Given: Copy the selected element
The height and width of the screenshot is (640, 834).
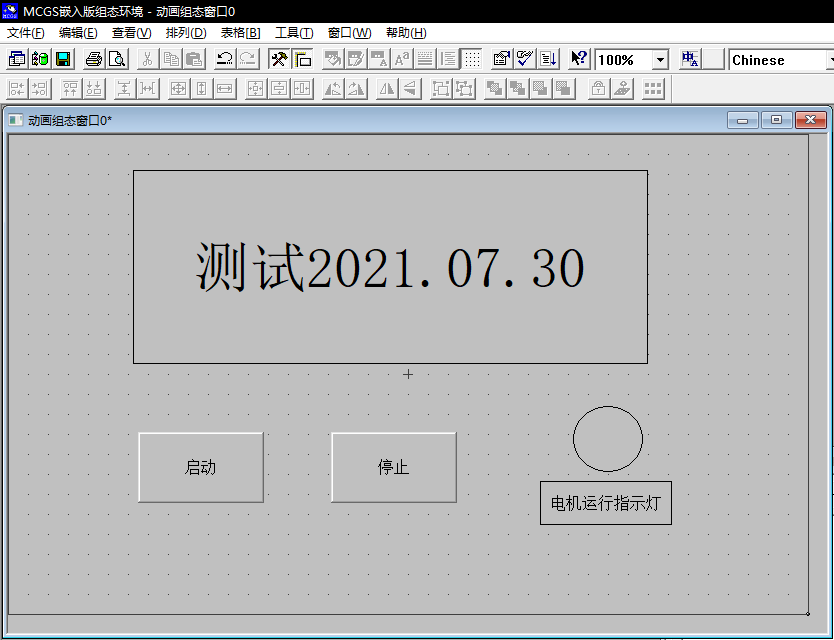Looking at the screenshot, I should click(x=170, y=59).
